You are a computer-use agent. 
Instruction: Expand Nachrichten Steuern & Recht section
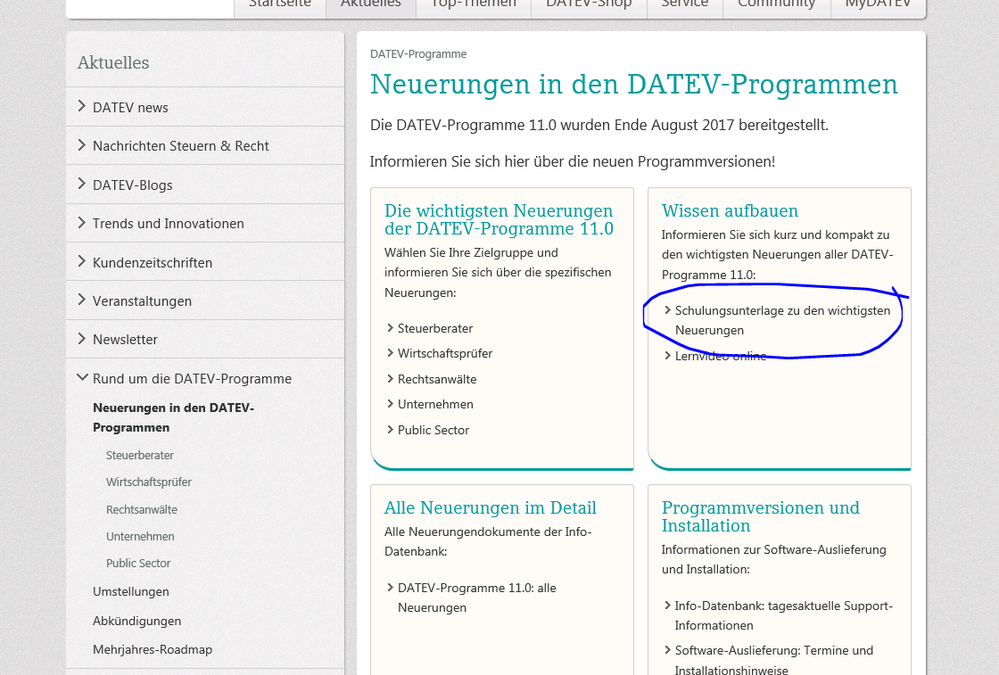pyautogui.click(x=180, y=146)
